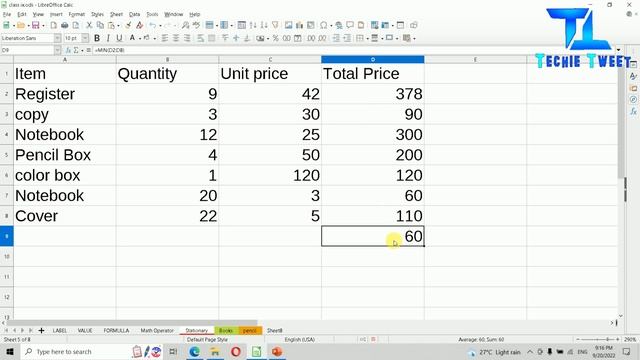
Task: Click inside the formula input line
Action: [x=353, y=50]
